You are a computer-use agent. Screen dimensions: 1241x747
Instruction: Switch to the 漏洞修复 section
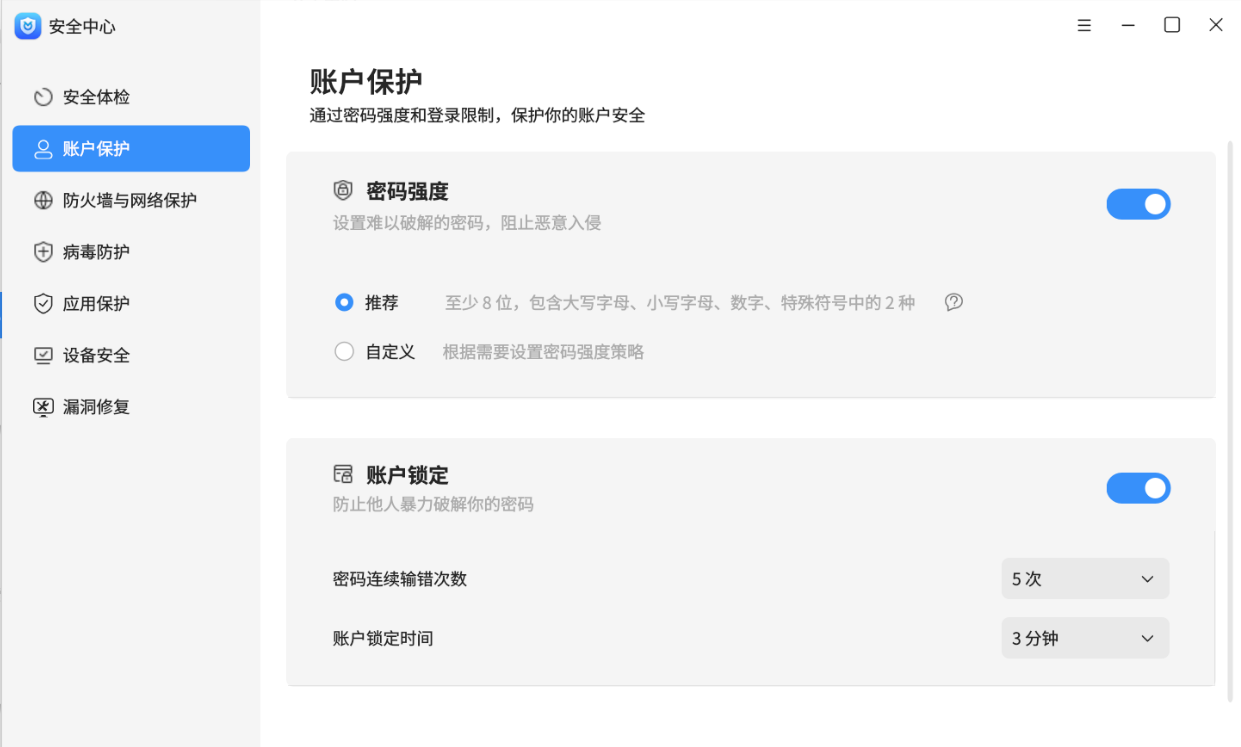tap(96, 407)
